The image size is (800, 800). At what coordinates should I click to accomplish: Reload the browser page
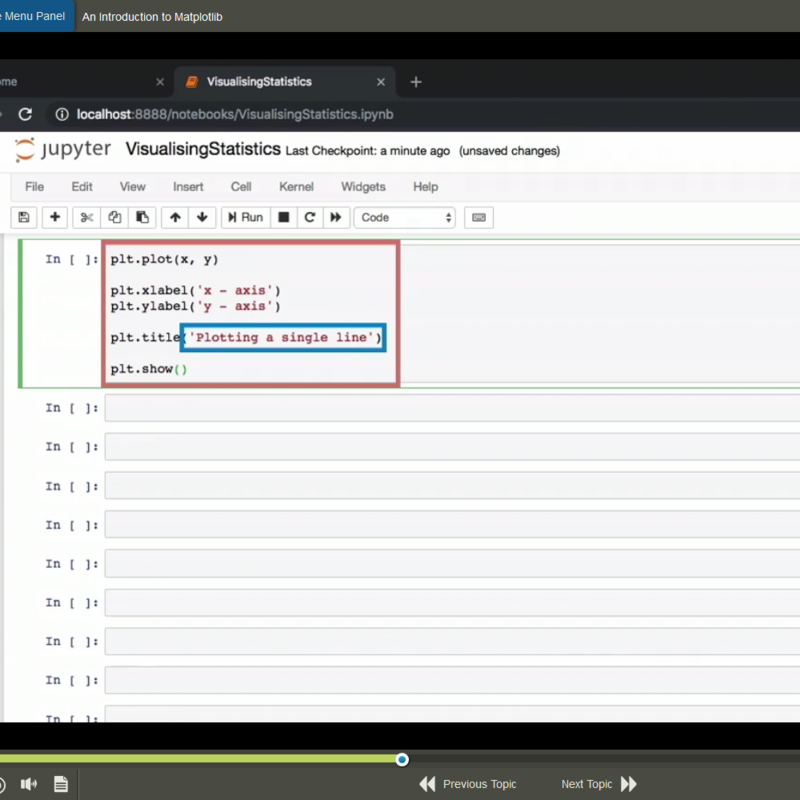[x=26, y=114]
